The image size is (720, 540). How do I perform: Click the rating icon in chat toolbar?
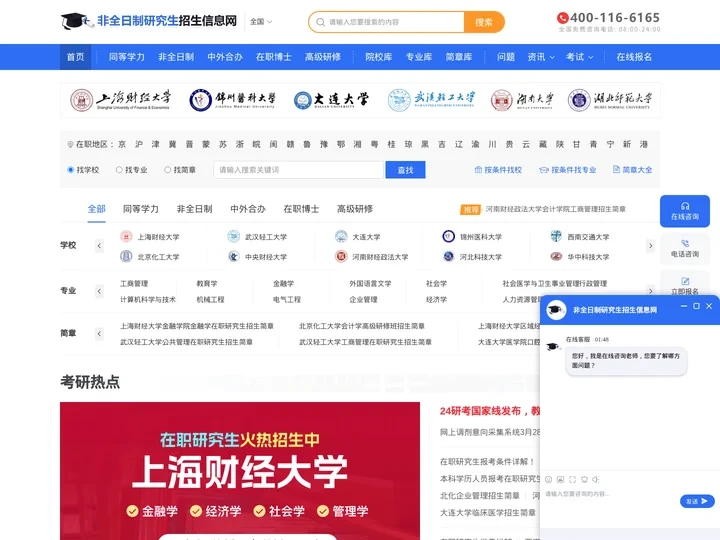[x=584, y=479]
